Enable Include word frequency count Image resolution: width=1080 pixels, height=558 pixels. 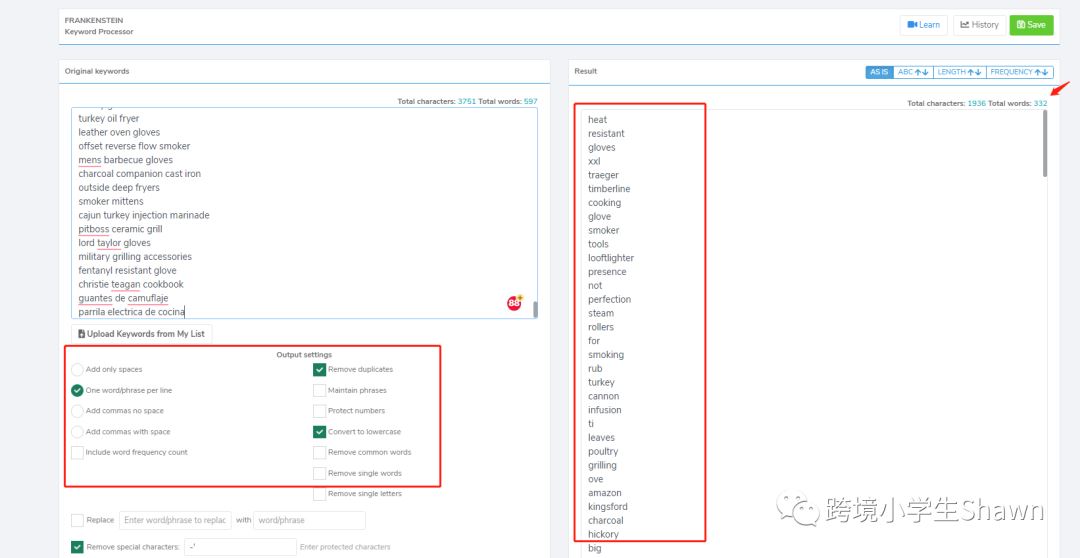[x=77, y=453]
